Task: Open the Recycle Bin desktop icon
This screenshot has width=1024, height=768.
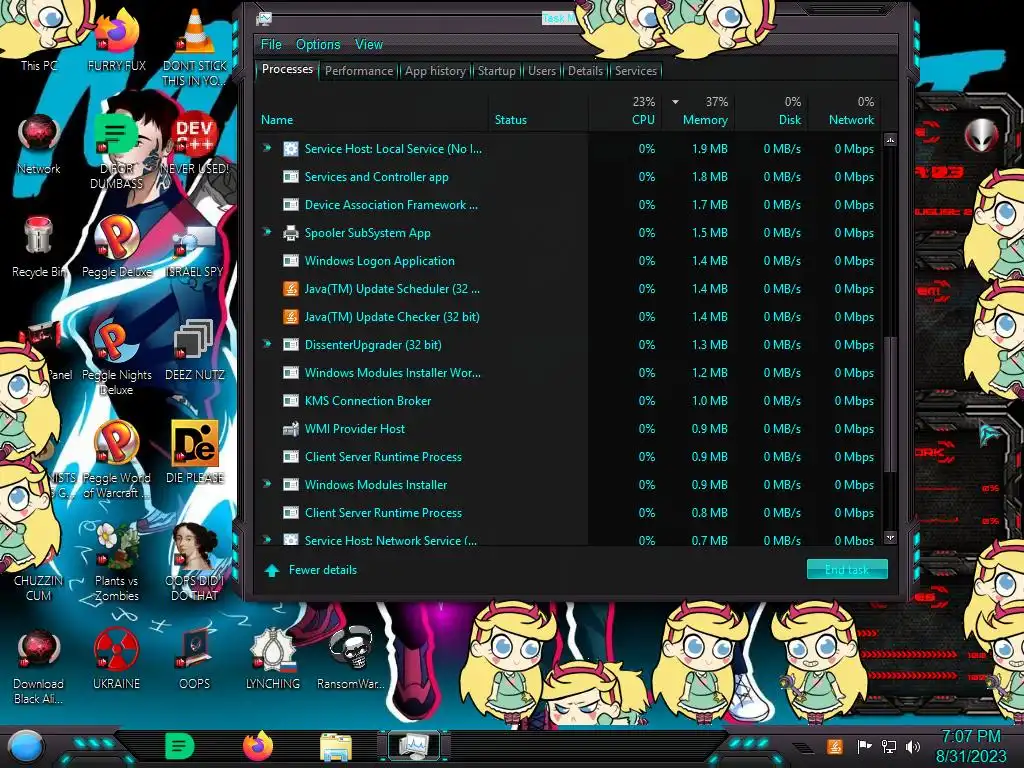Action: [39, 248]
